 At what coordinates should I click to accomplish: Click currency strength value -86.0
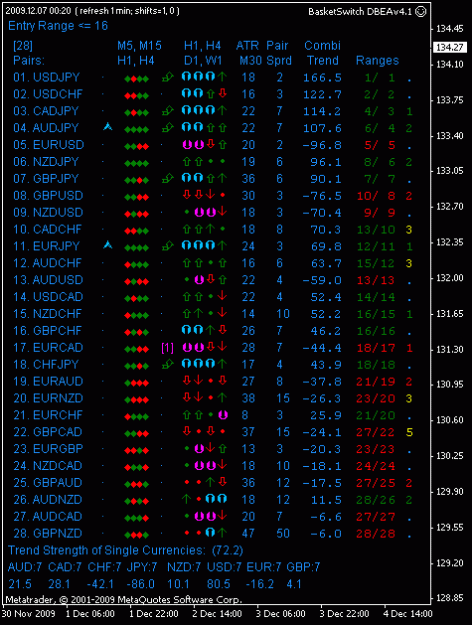click(140, 584)
